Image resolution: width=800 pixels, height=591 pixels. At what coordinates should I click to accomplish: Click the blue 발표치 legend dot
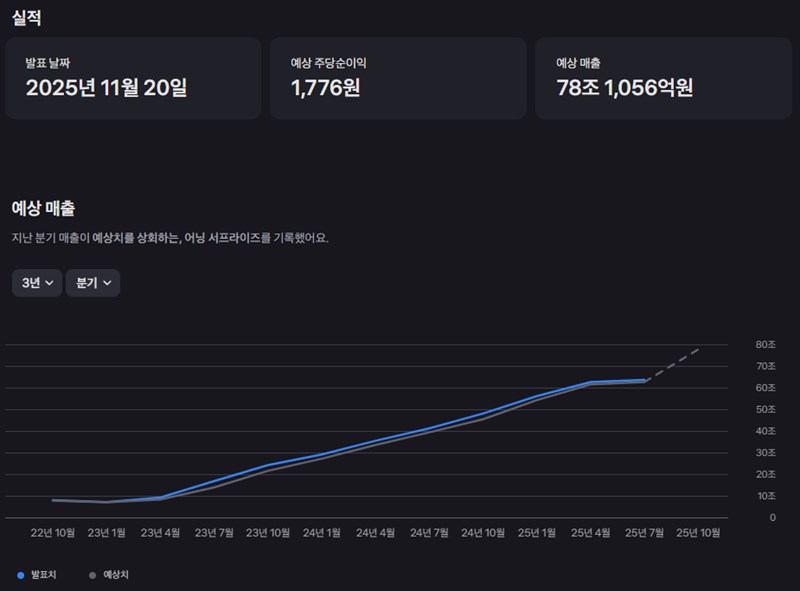(21, 575)
